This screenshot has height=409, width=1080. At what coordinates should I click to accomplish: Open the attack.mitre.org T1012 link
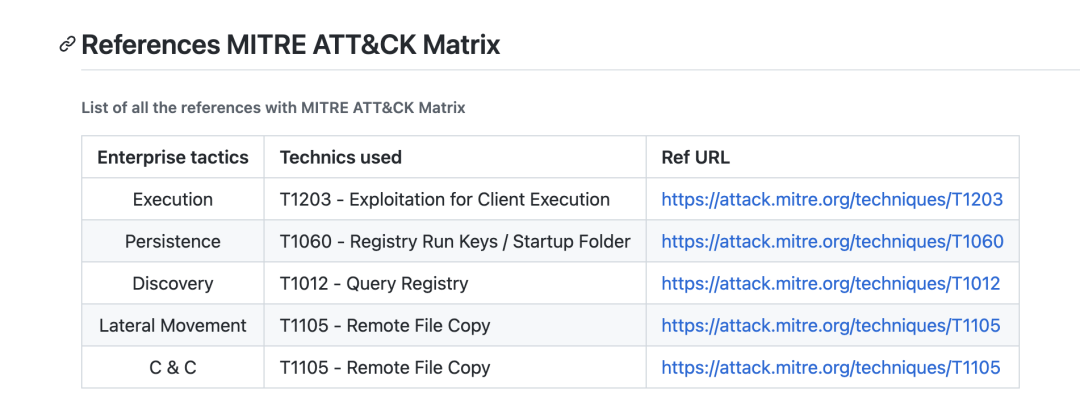pos(831,284)
